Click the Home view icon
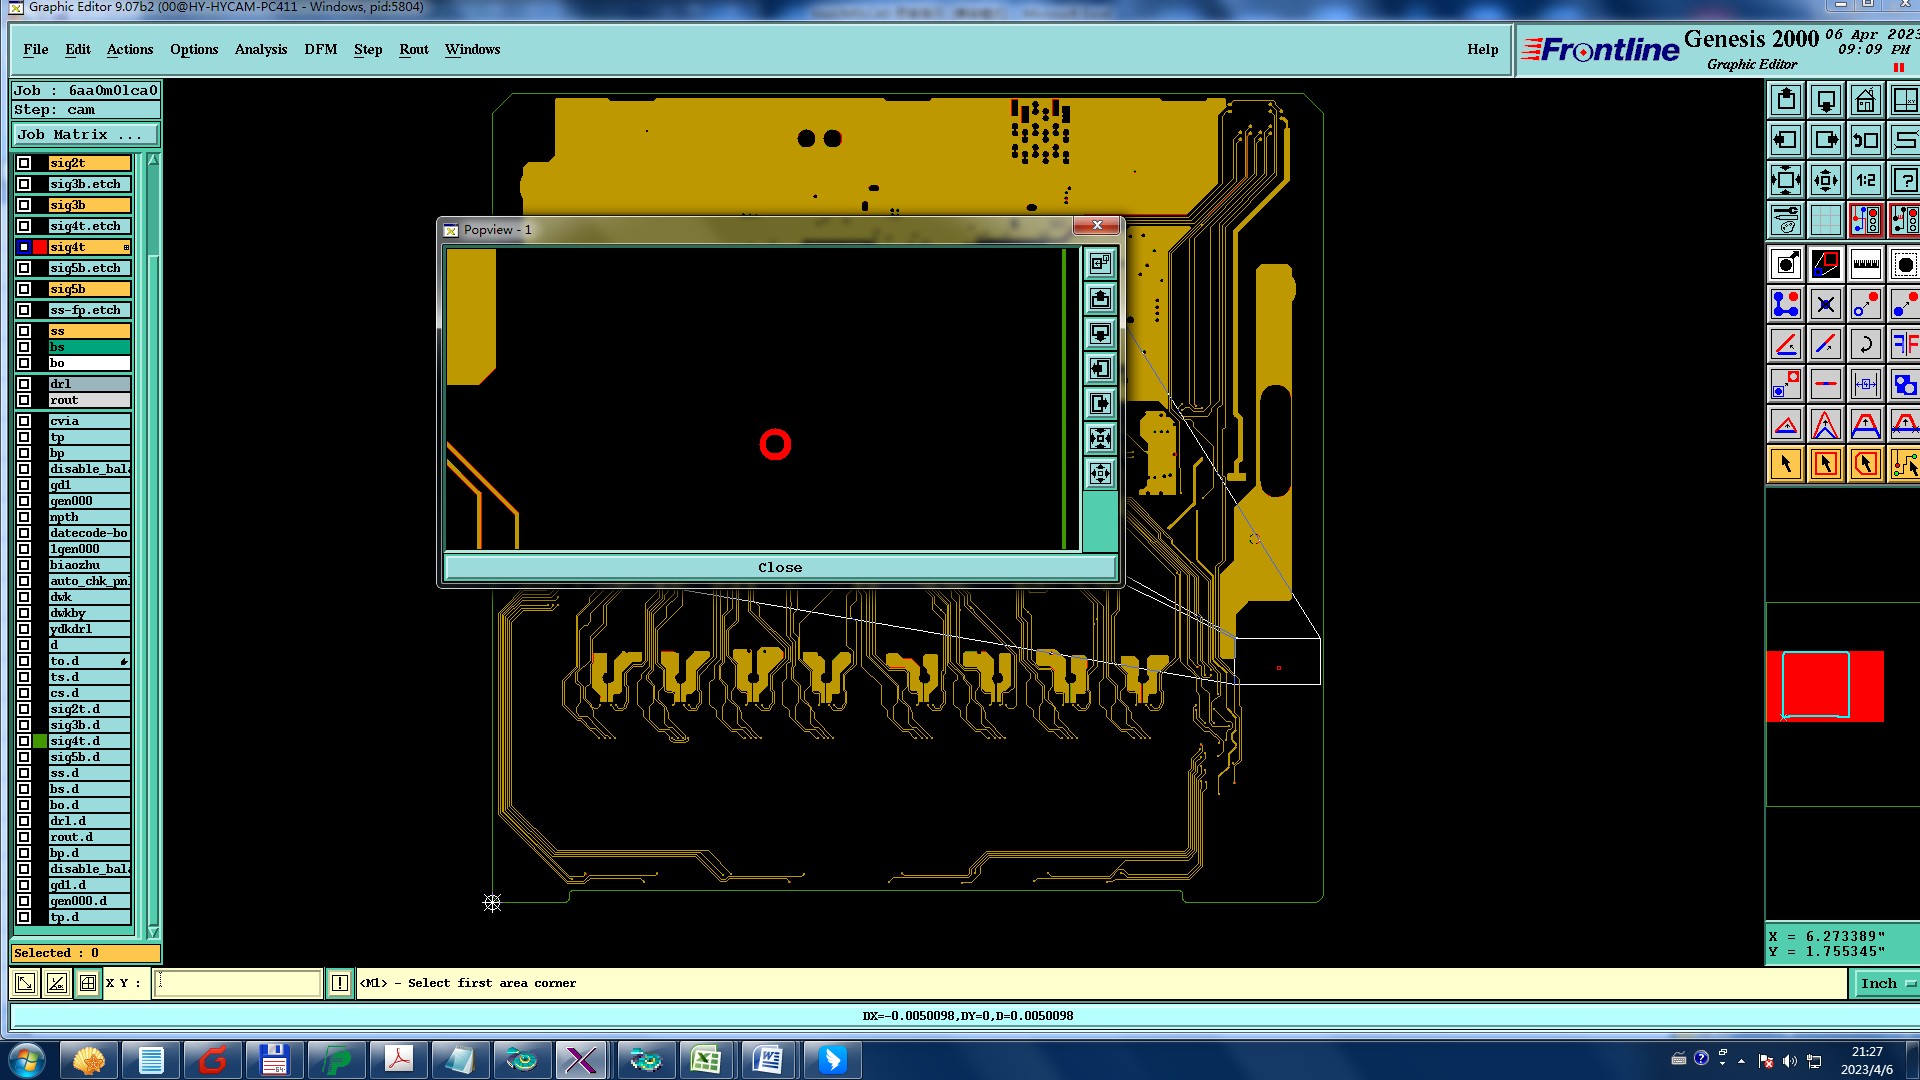 point(1865,101)
